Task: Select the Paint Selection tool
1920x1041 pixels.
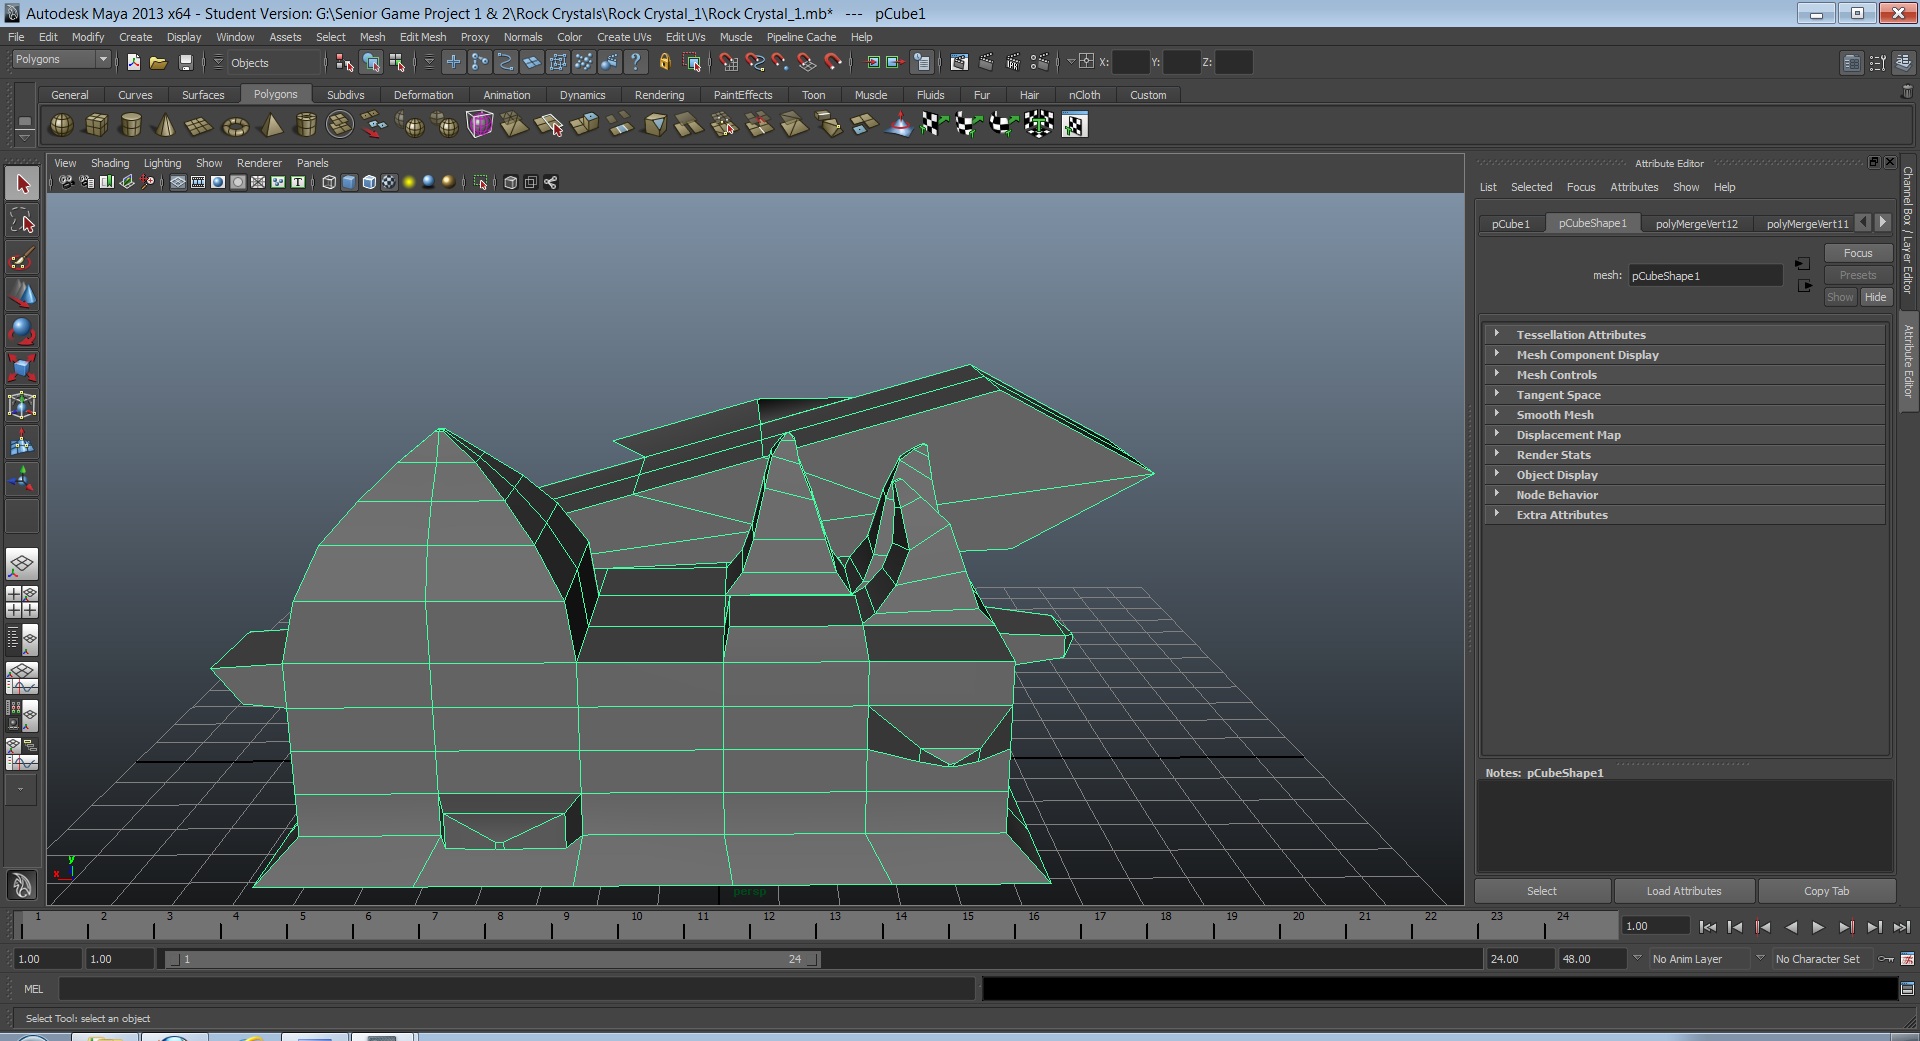Action: [21, 258]
